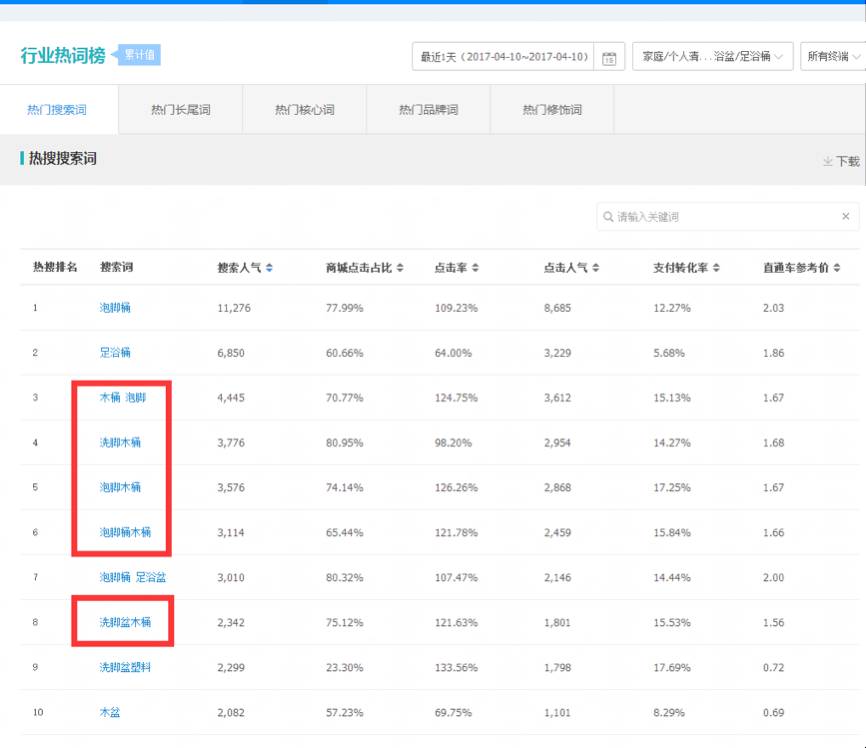The height and width of the screenshot is (748, 866).
Task: Expand the 所有终端 terminal dropdown
Action: 833,56
